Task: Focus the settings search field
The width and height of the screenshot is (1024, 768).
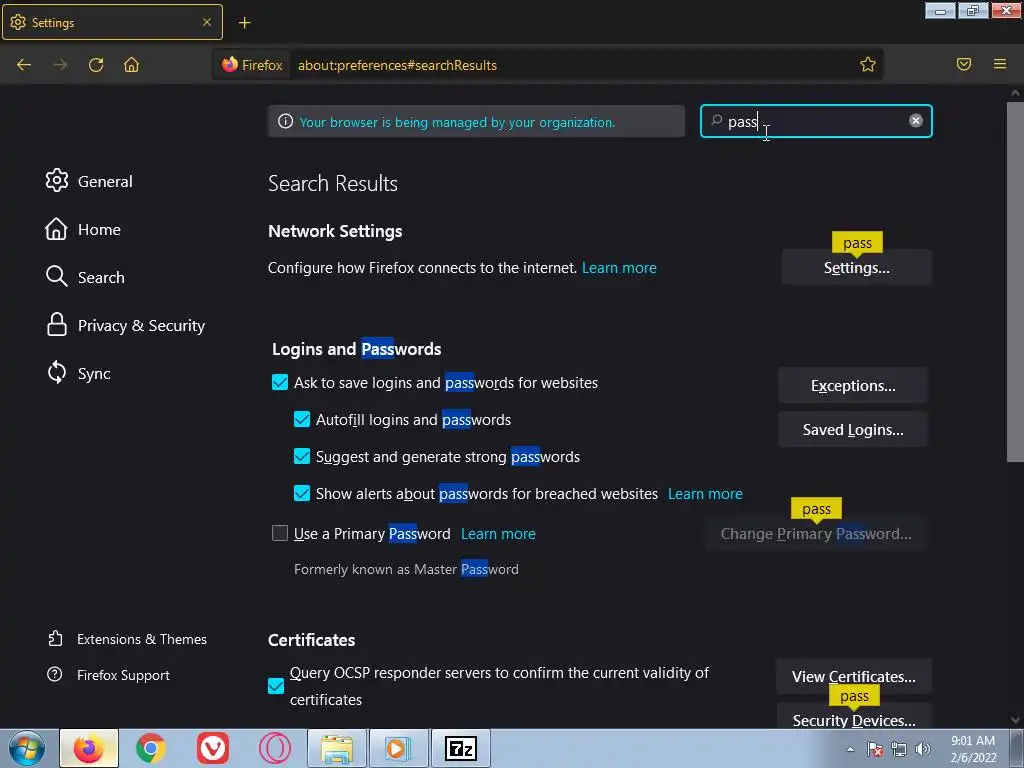Action: pyautogui.click(x=816, y=121)
